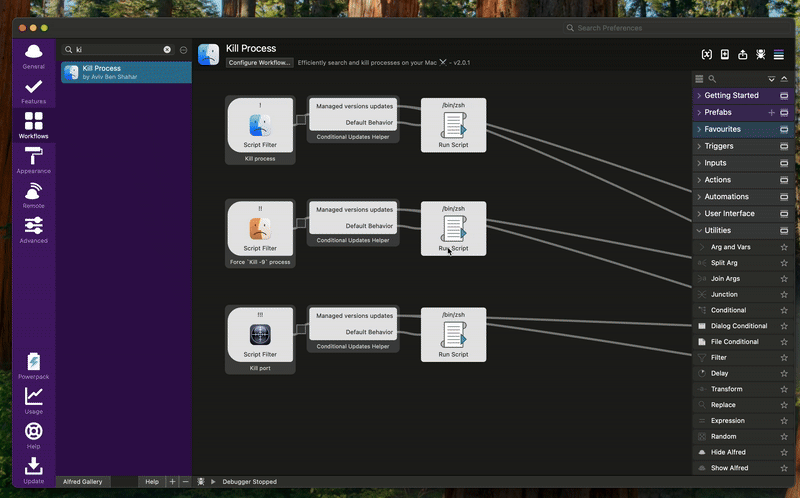The height and width of the screenshot is (498, 800).
Task: Expand all palette sections down-arrow
Action: [x=771, y=79]
